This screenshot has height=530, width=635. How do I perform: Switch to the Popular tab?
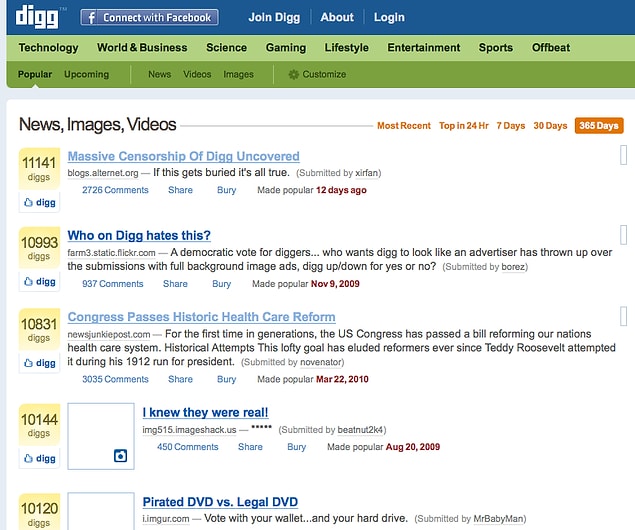pos(35,74)
